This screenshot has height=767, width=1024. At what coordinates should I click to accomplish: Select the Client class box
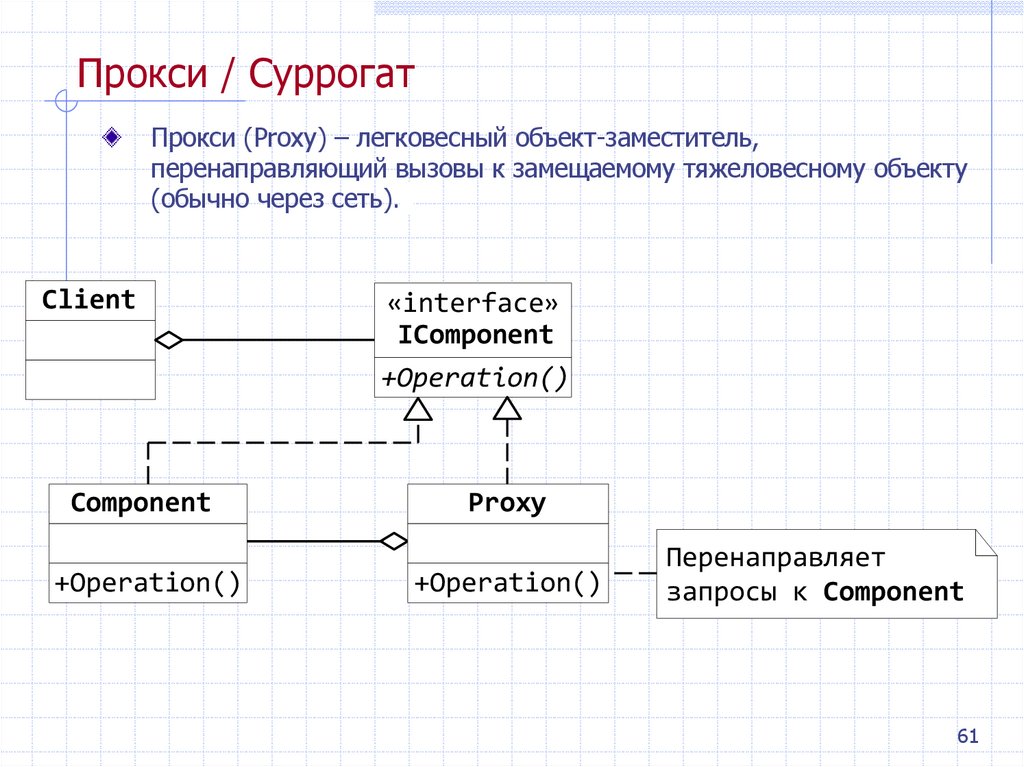90,299
